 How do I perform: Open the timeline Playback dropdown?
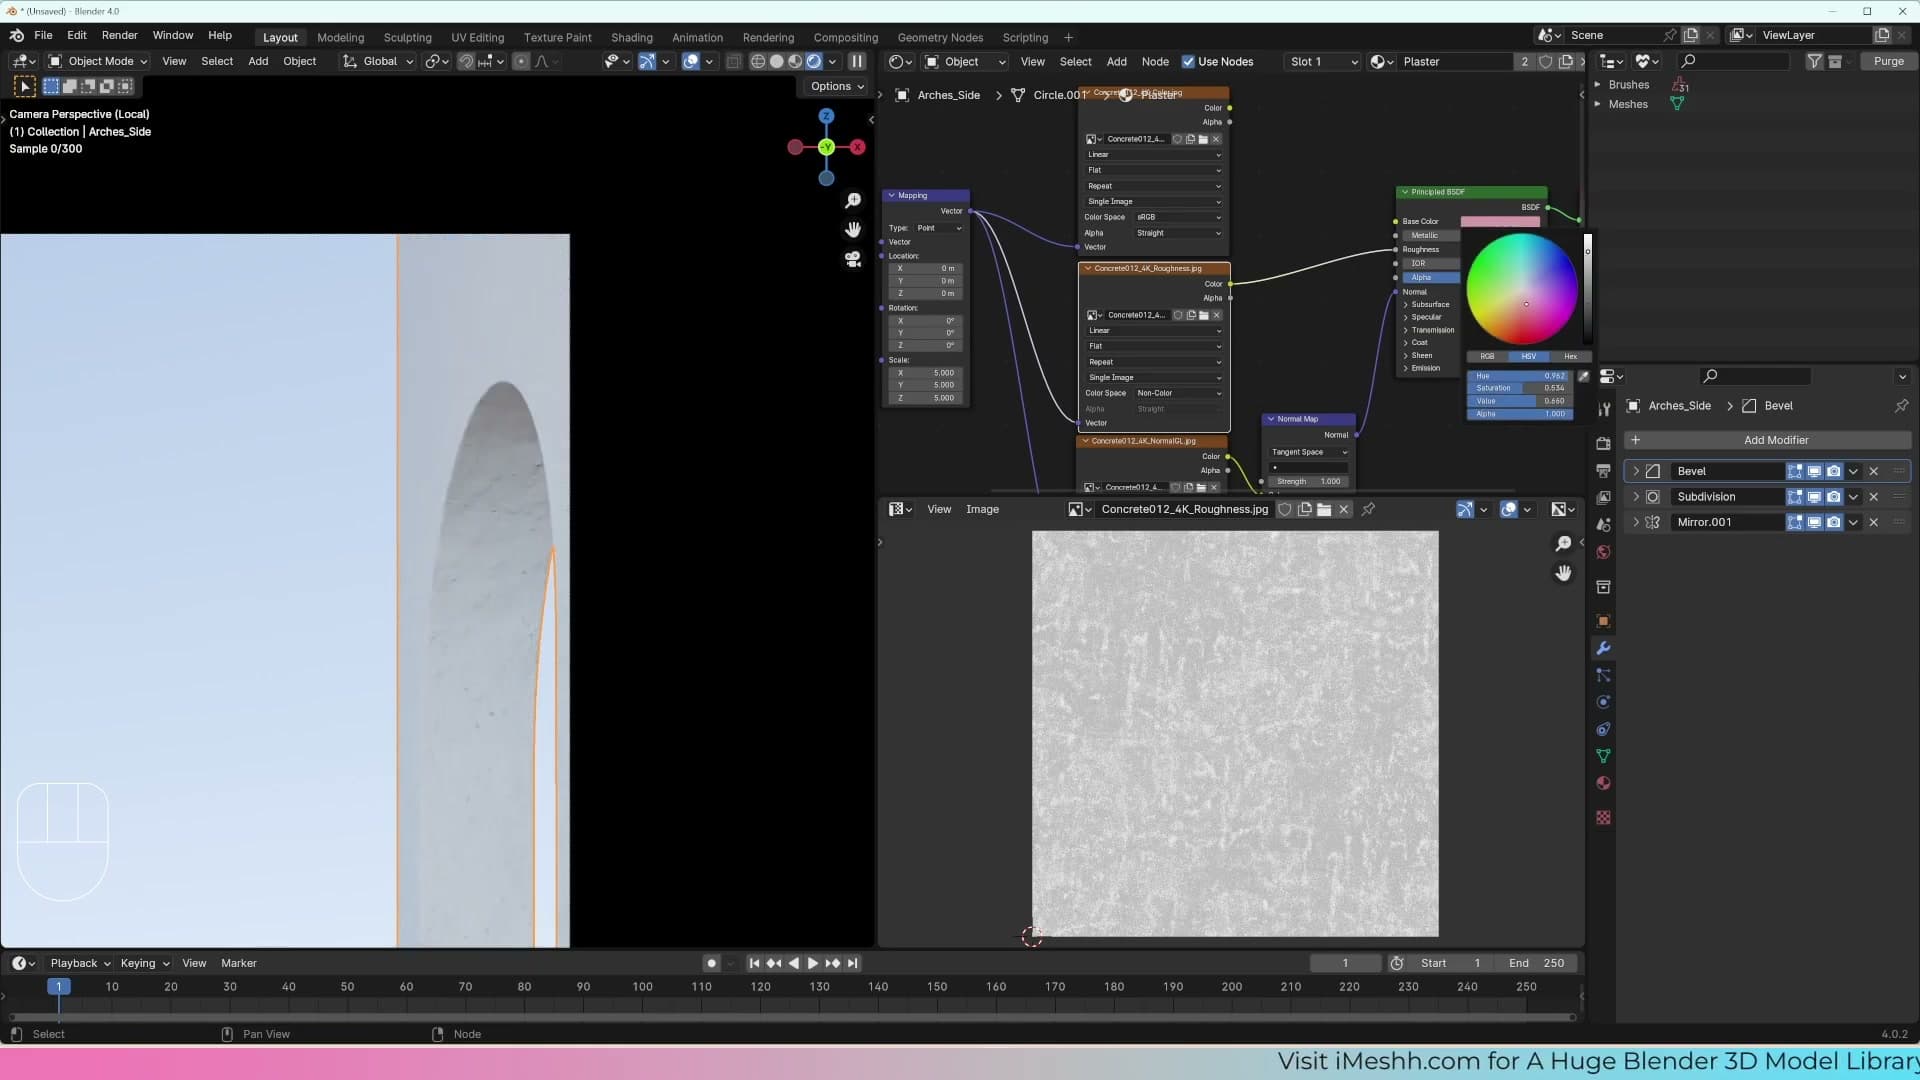pos(80,963)
